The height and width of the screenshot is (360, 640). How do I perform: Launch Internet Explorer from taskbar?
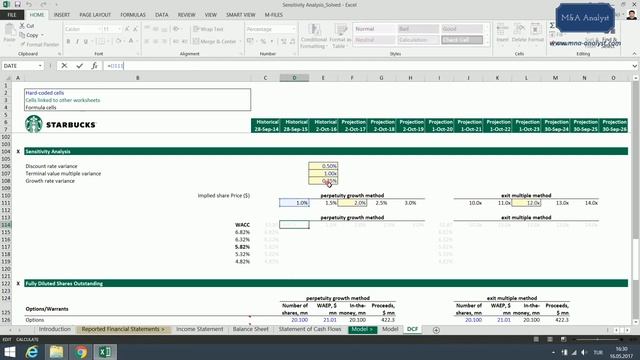click(x=32, y=352)
